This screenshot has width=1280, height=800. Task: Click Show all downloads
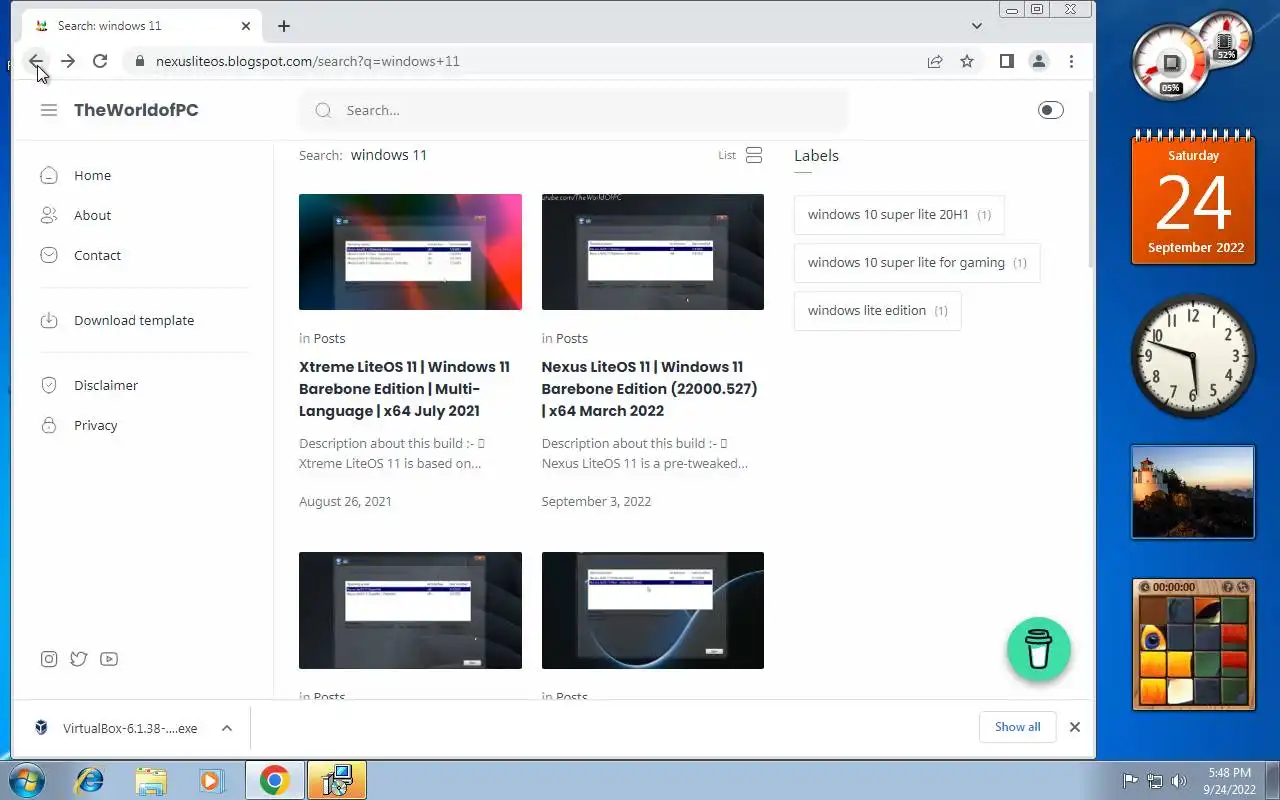pos(1017,727)
